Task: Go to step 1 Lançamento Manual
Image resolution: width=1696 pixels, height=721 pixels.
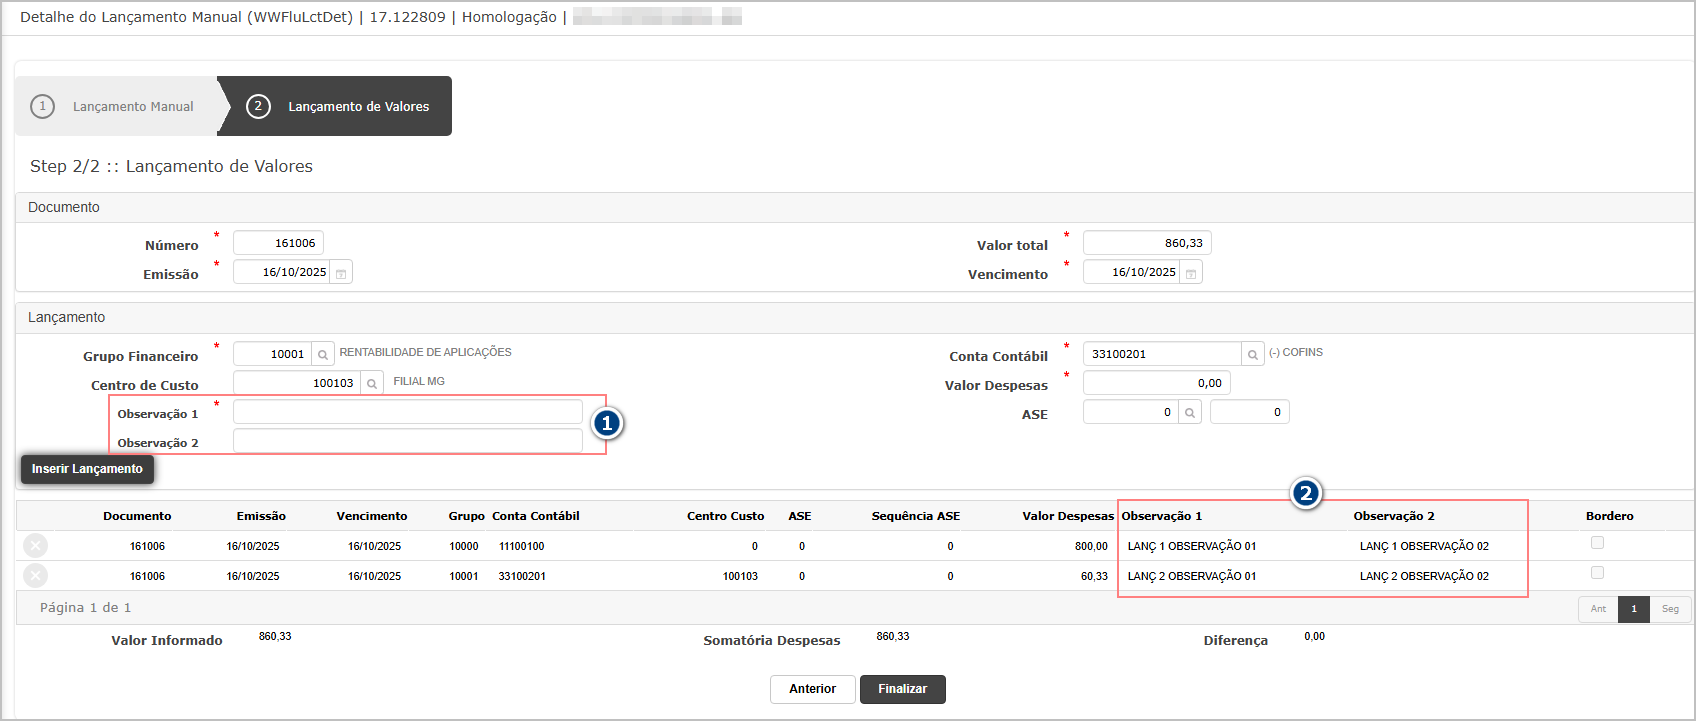Action: coord(115,106)
